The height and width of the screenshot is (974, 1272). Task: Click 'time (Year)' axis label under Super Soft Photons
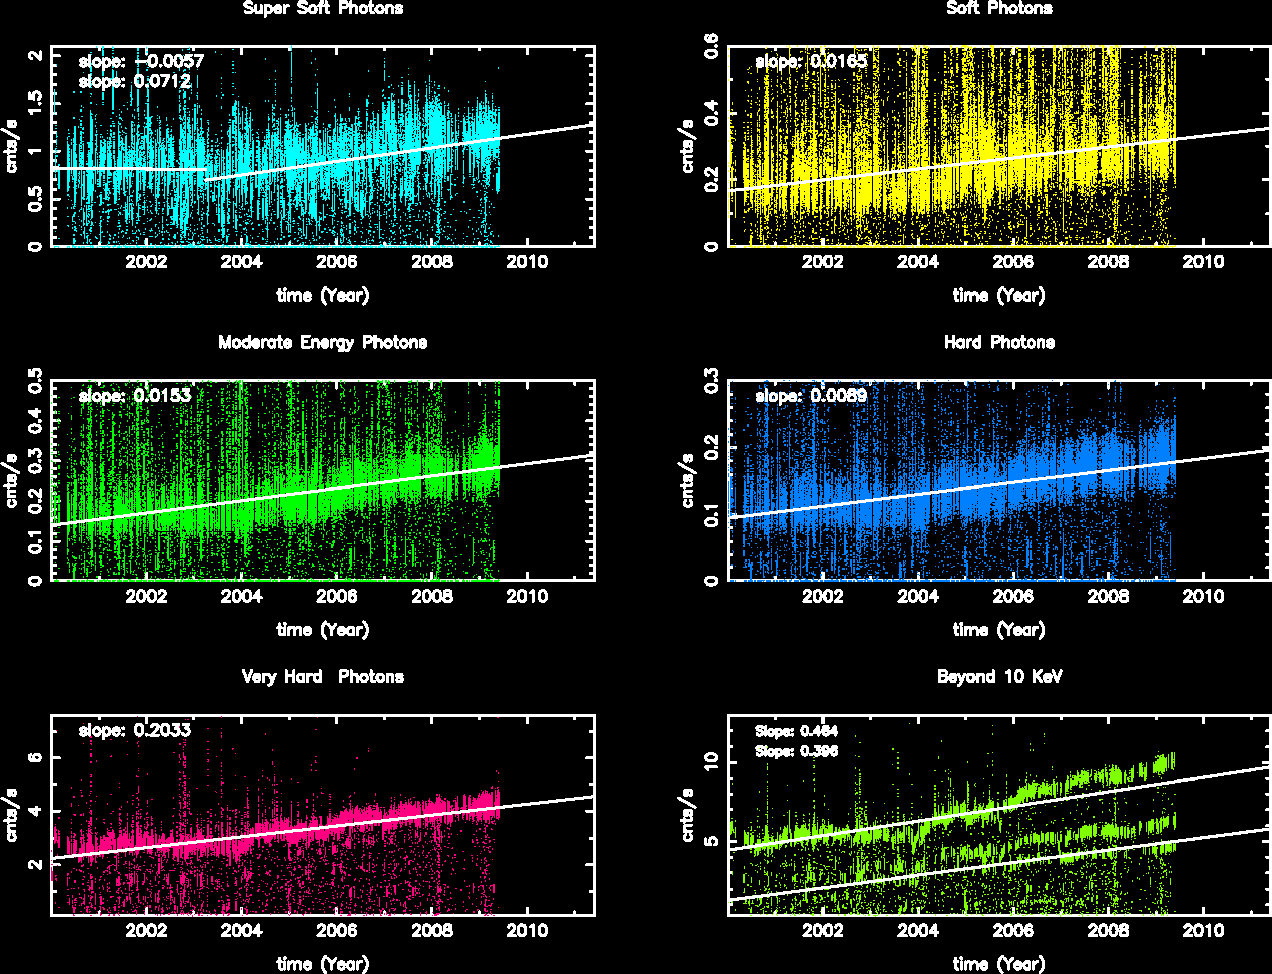(x=322, y=296)
